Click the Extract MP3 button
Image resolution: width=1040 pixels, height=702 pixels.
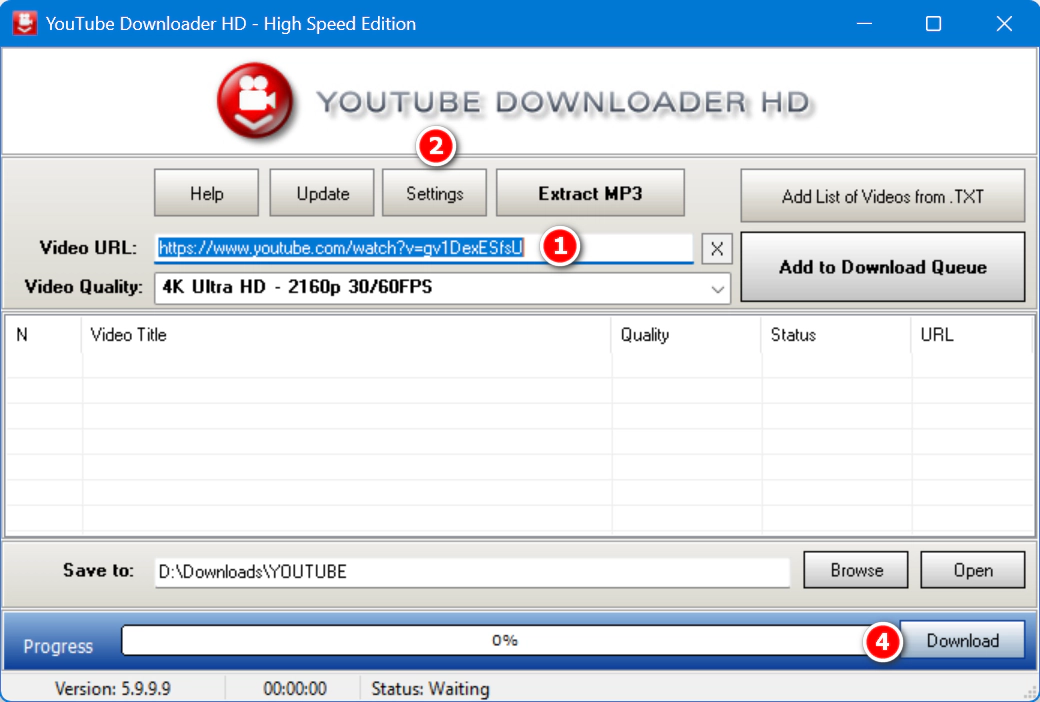point(590,193)
